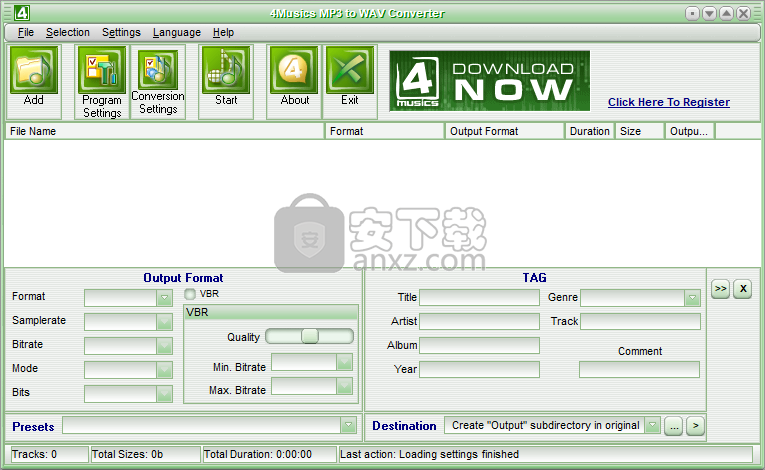
Task: Click the truncated Outpu... column header
Action: pos(690,131)
